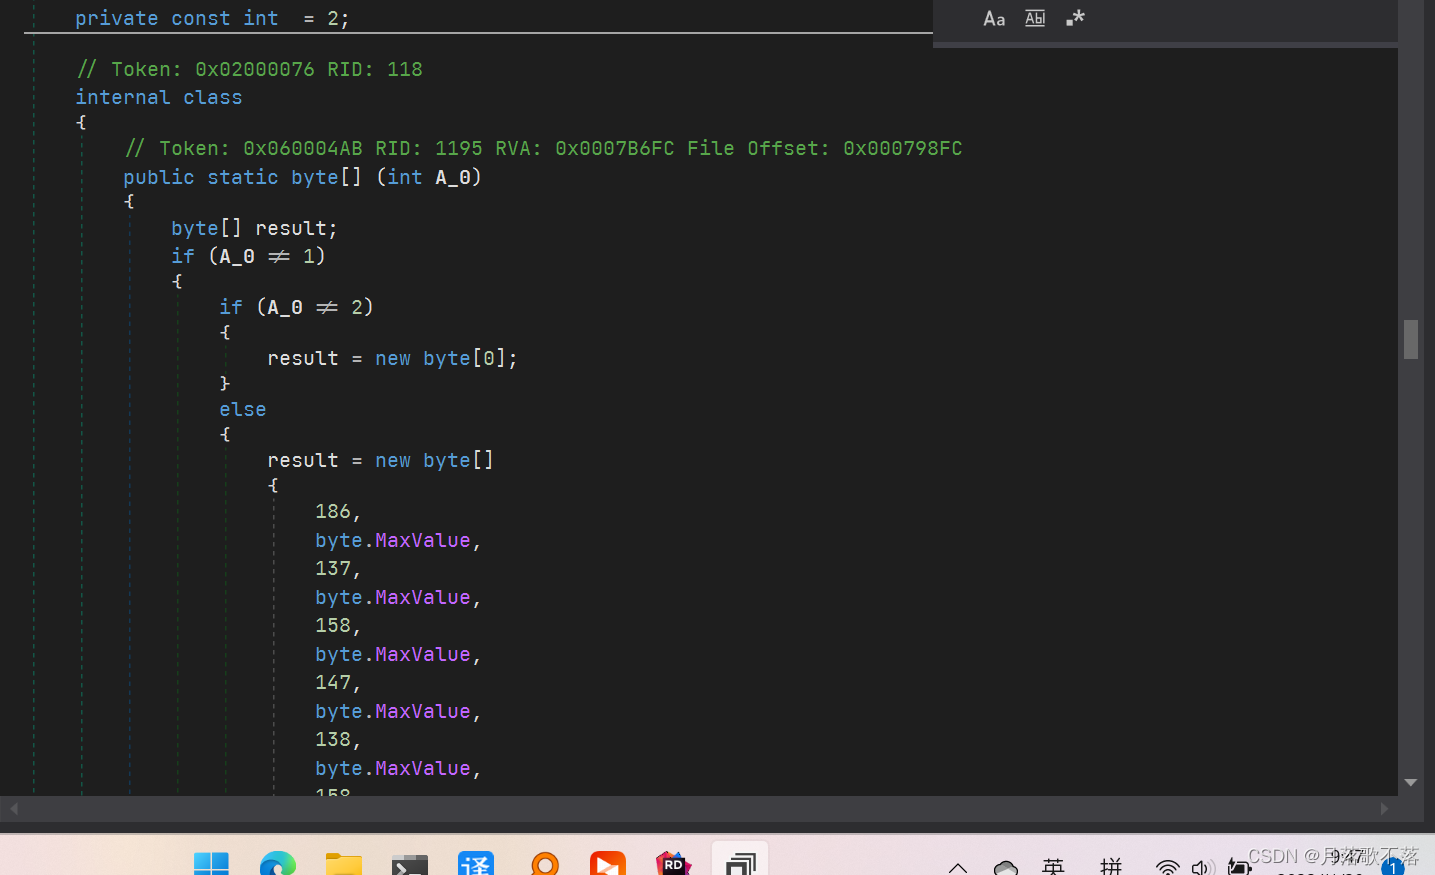
Task: Click the 'else' keyword
Action: 243,409
